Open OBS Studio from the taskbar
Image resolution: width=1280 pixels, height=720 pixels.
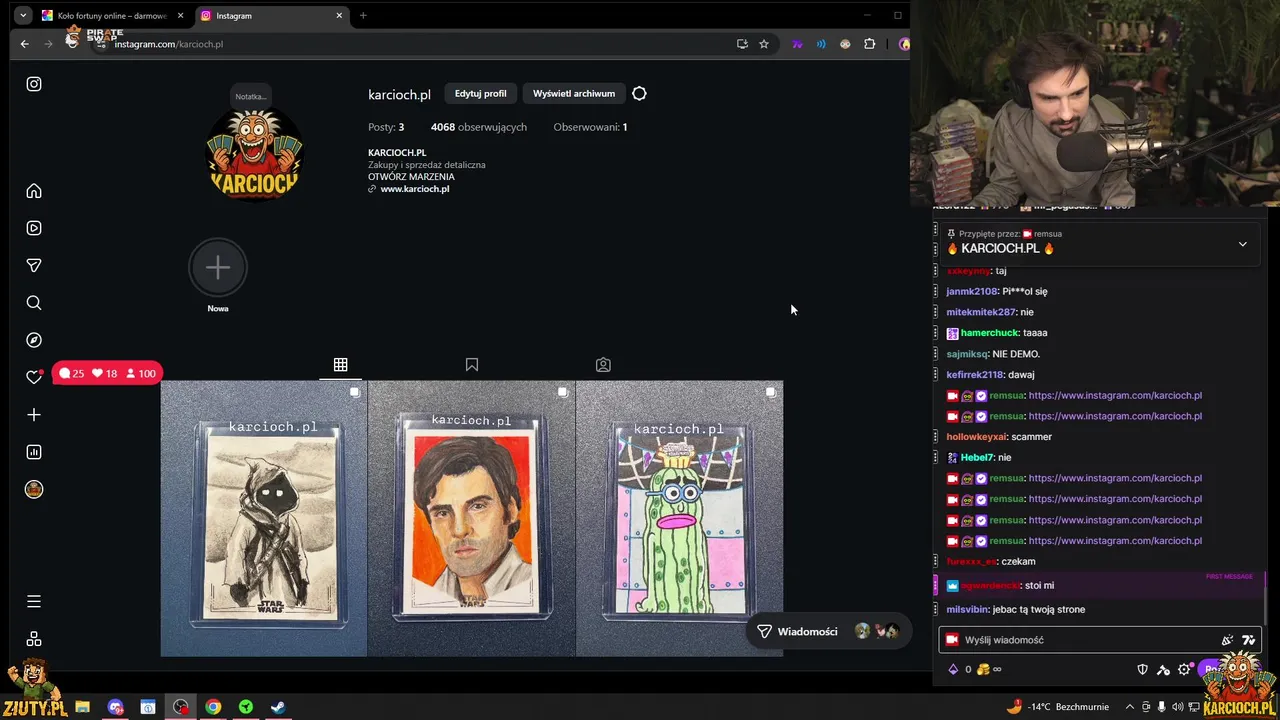pos(181,707)
